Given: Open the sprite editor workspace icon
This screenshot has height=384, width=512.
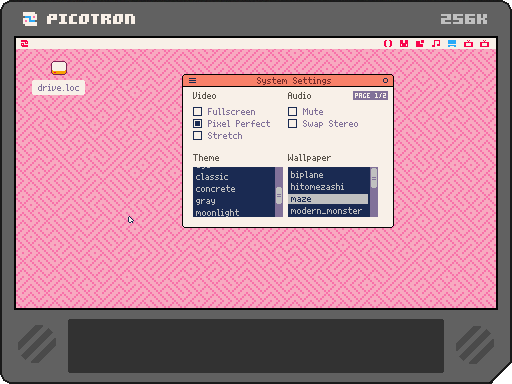Looking at the screenshot, I should tap(404, 43).
